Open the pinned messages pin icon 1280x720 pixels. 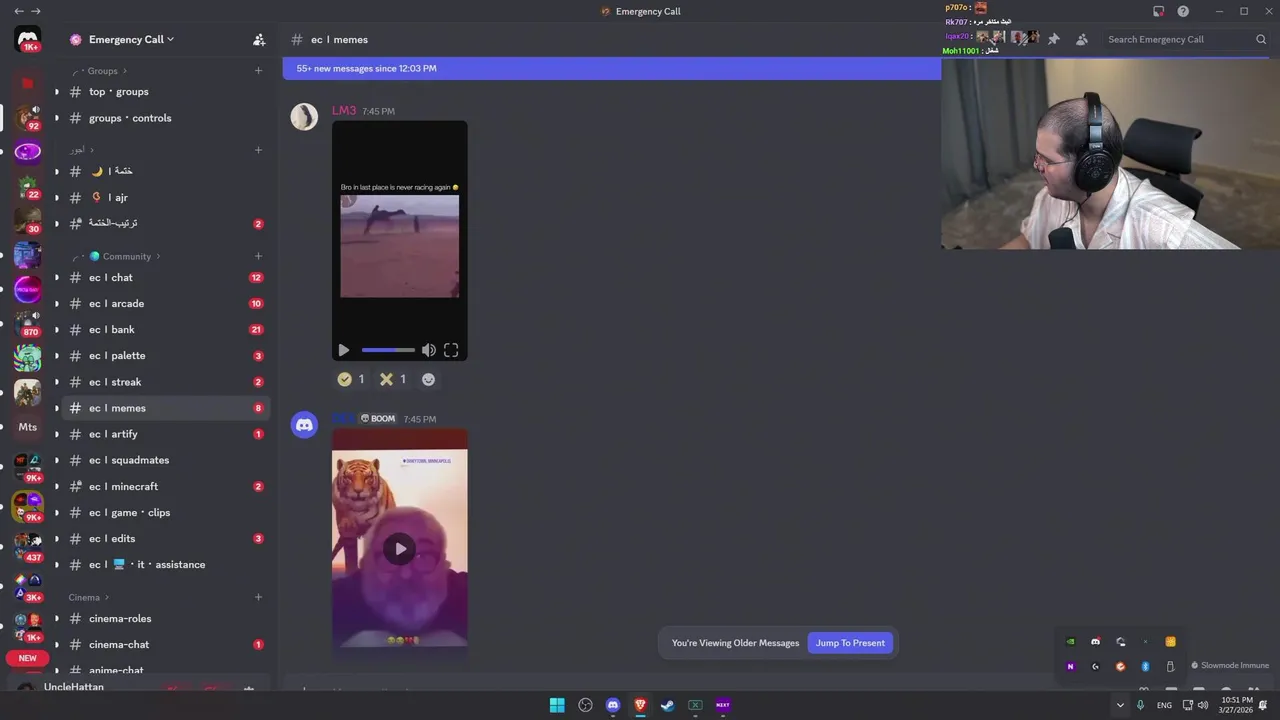coord(1053,39)
